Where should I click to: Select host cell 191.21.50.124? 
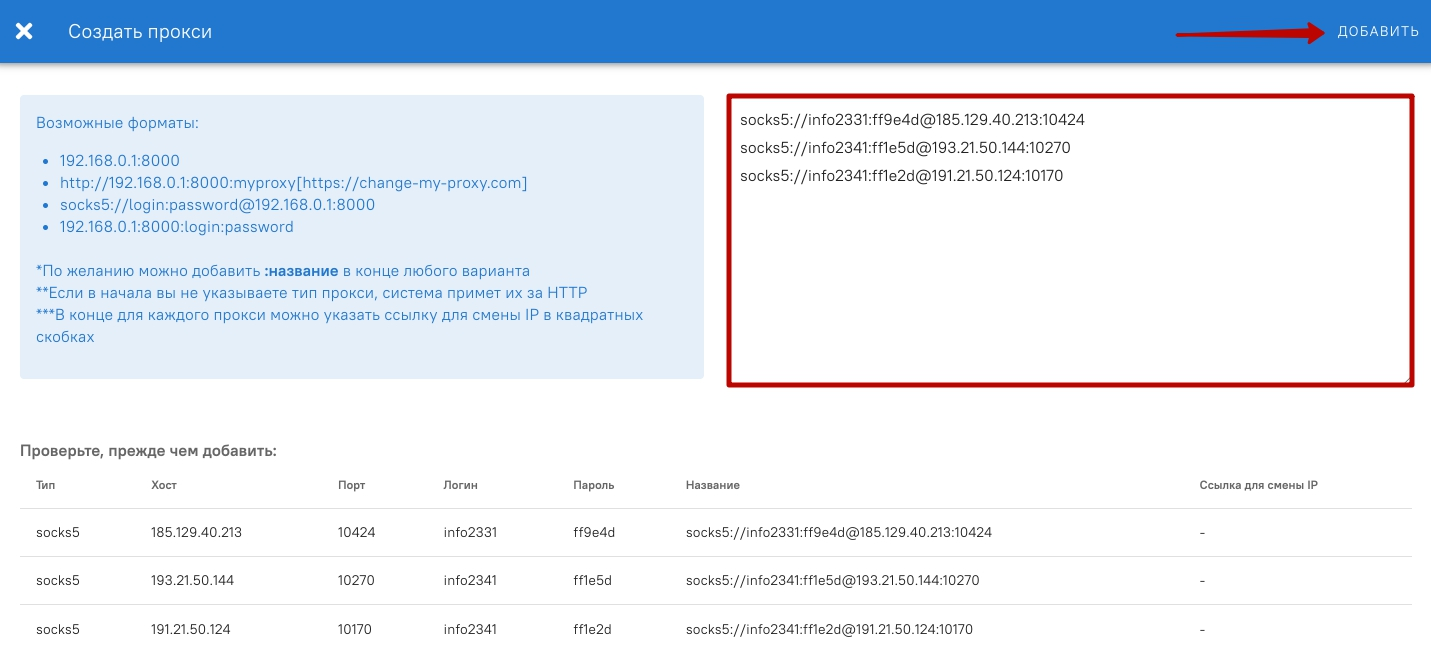[x=192, y=629]
